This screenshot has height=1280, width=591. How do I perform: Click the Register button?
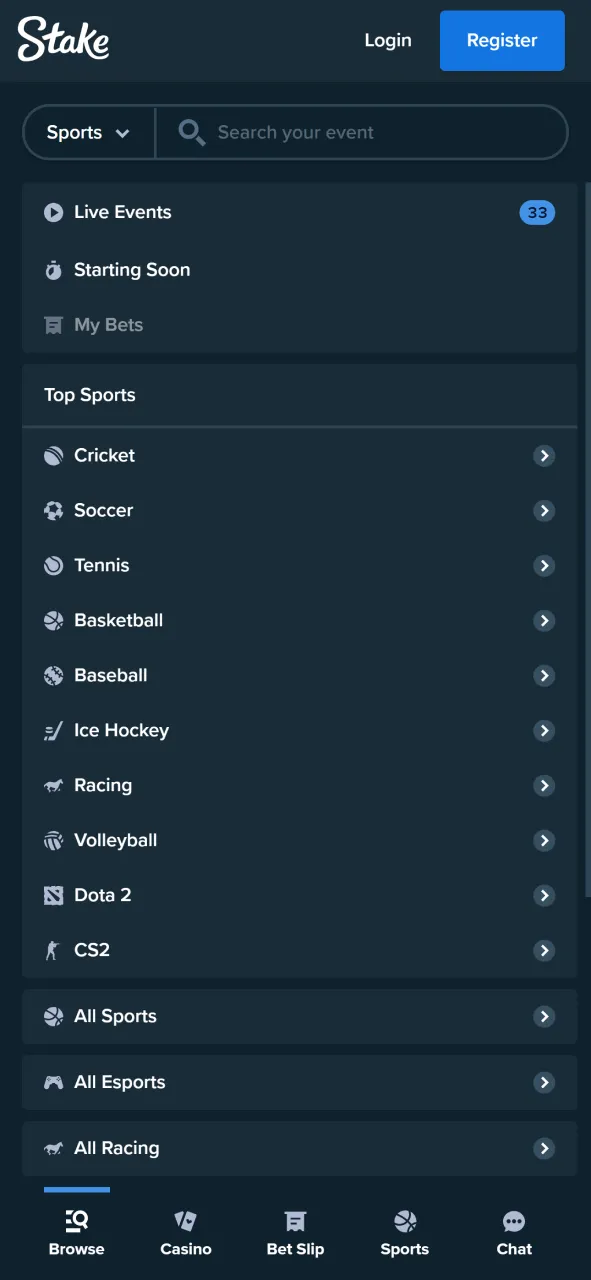coord(502,40)
